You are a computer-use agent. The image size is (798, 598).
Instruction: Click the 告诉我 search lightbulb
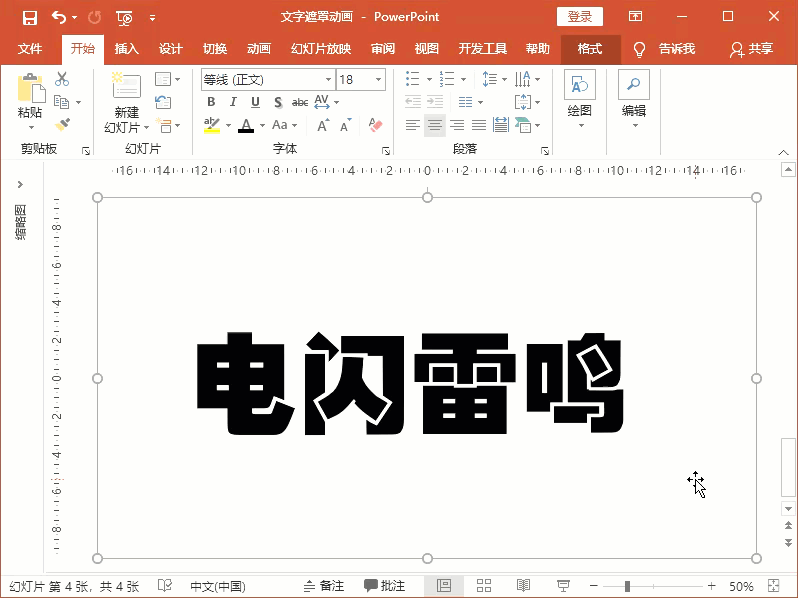[x=639, y=49]
